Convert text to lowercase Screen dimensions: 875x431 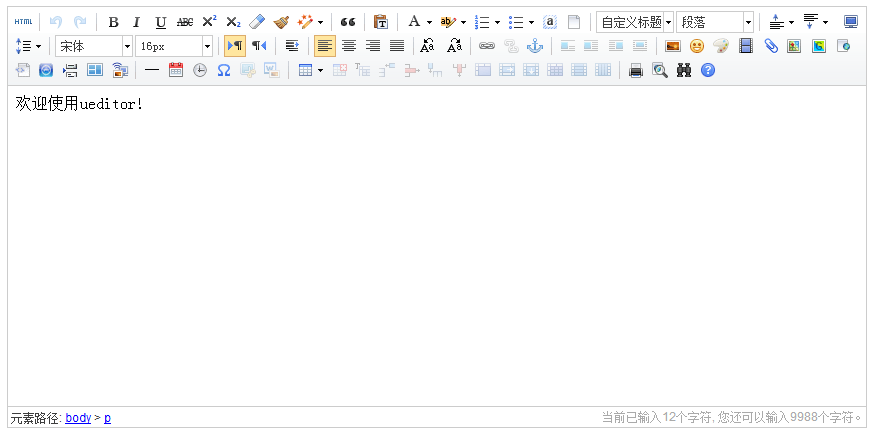[x=454, y=46]
